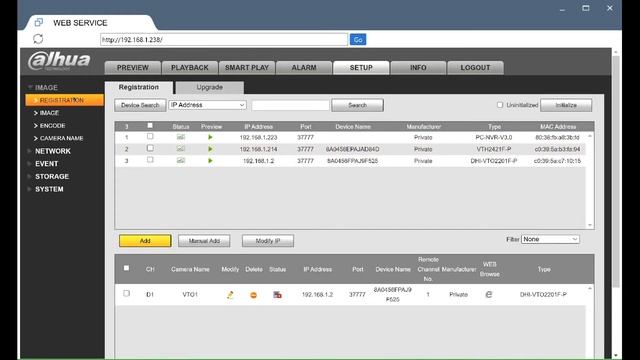Click status icon of 192.168.1.2 search row
Image resolution: width=640 pixels, height=360 pixels.
(181, 161)
